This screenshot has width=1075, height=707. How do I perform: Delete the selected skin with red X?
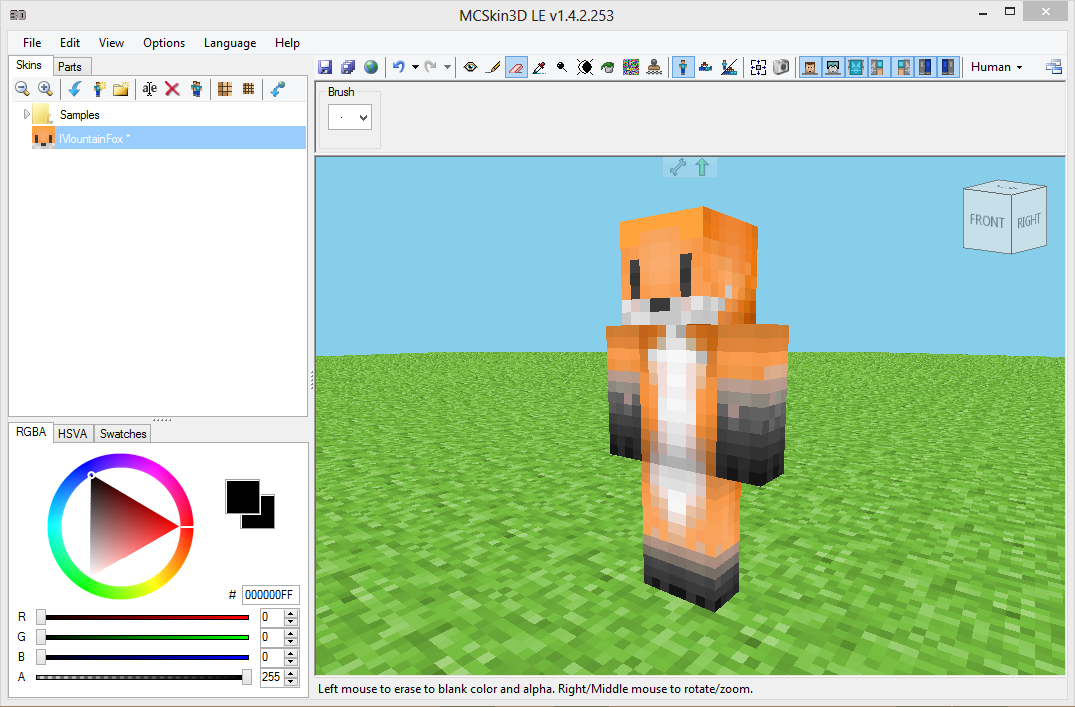[172, 88]
